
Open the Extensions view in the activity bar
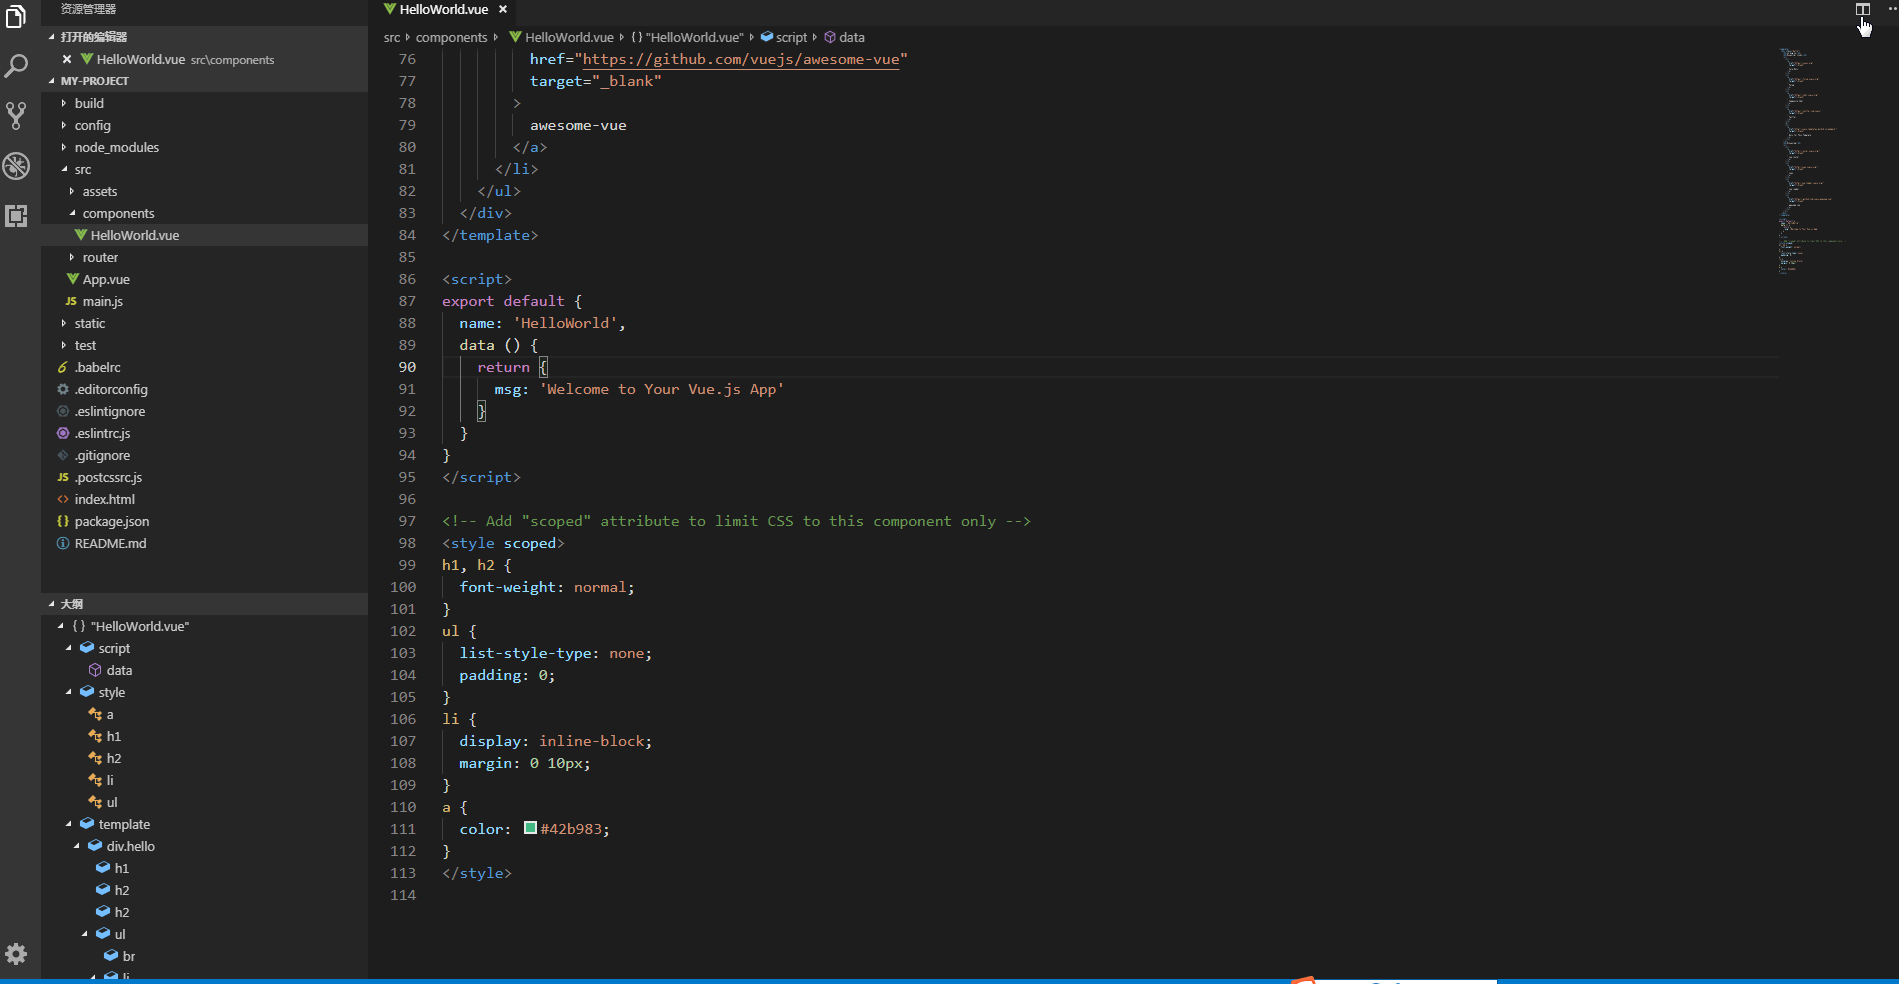16,216
